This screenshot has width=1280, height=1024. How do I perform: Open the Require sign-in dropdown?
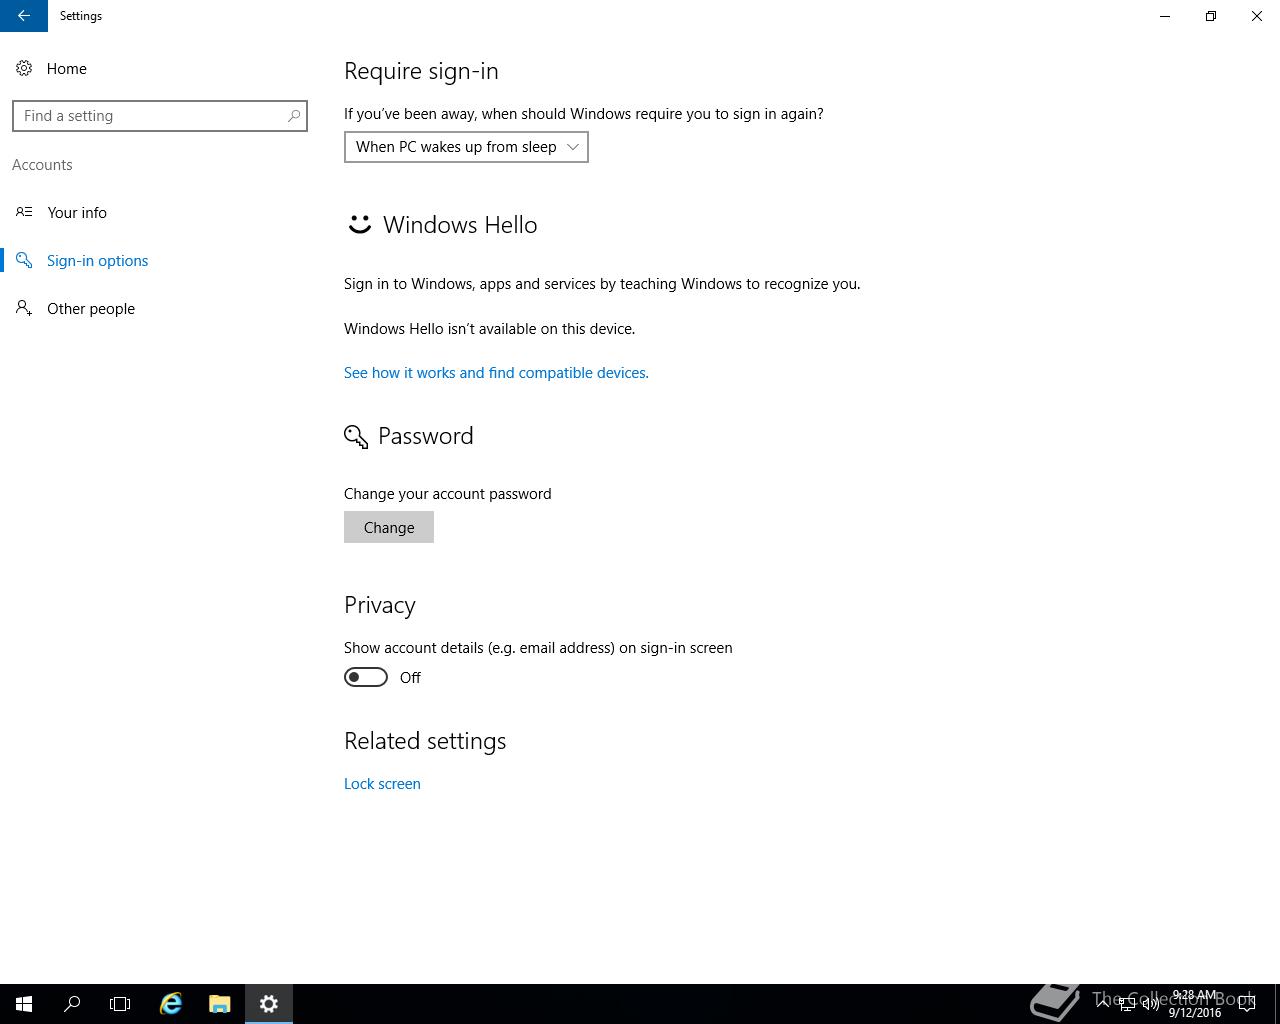[466, 147]
